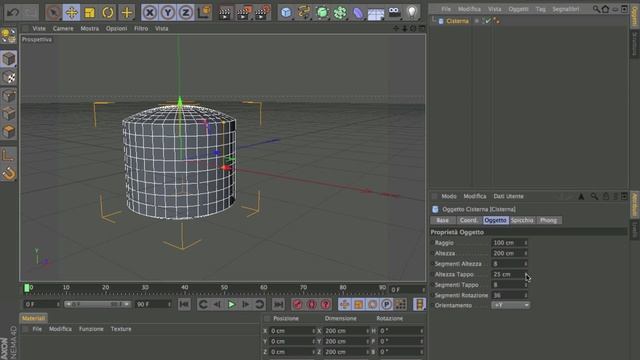The width and height of the screenshot is (640, 360).
Task: Open the Mostra viewport menu
Action: click(x=89, y=29)
